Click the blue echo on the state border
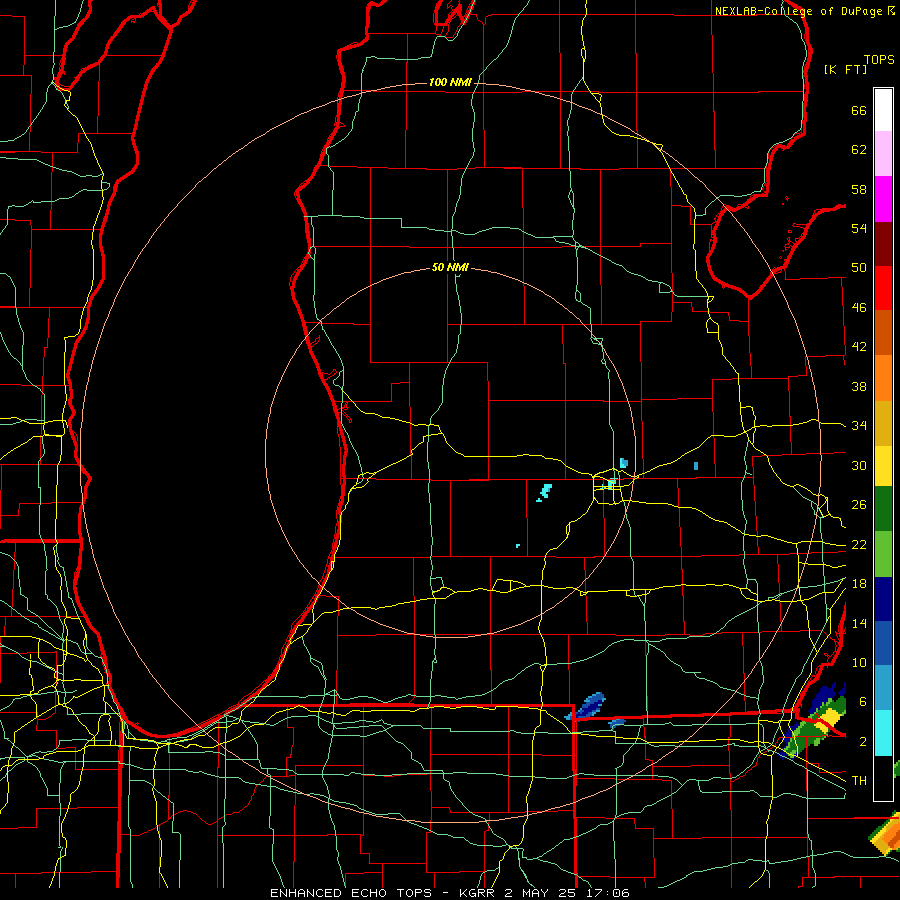Viewport: 900px width, 900px height. pyautogui.click(x=587, y=707)
